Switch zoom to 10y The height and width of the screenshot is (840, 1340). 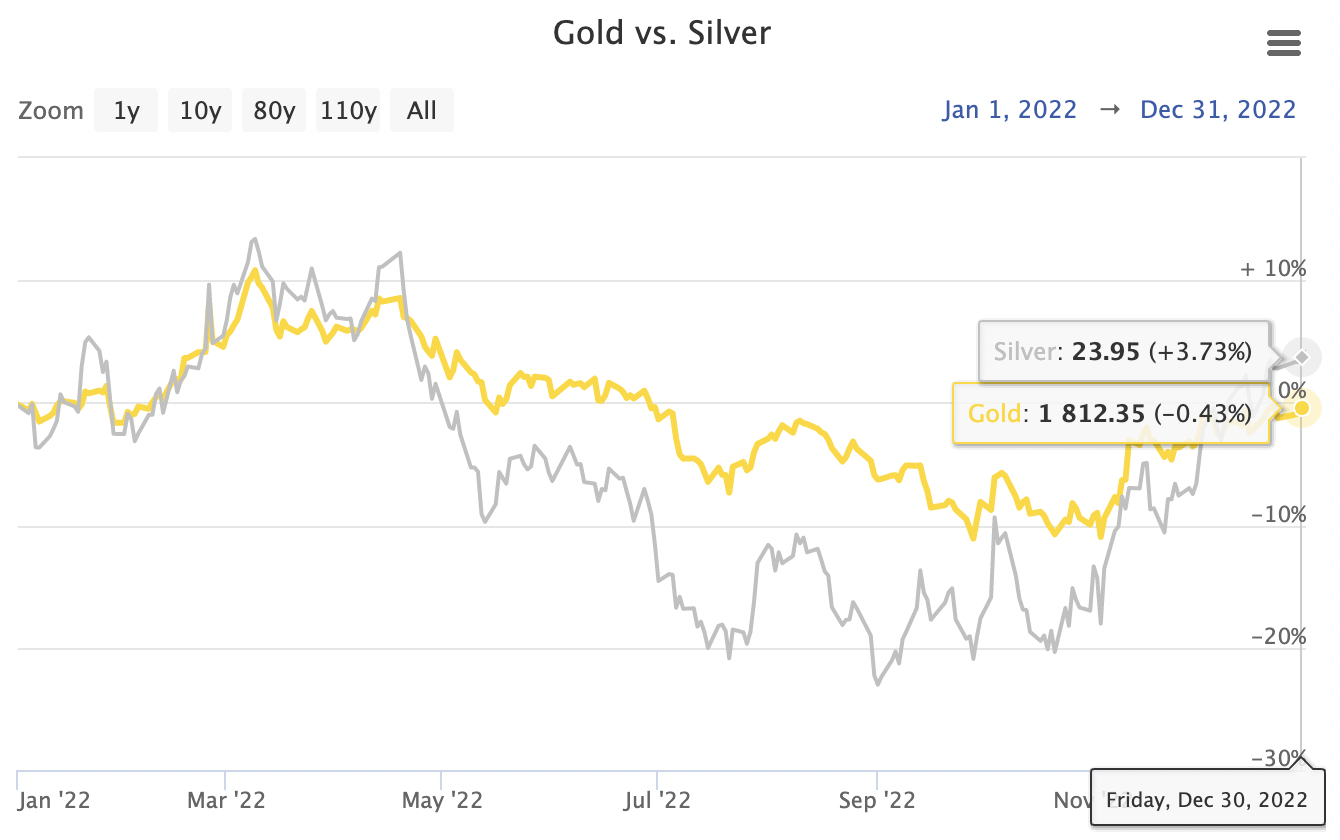[x=200, y=110]
